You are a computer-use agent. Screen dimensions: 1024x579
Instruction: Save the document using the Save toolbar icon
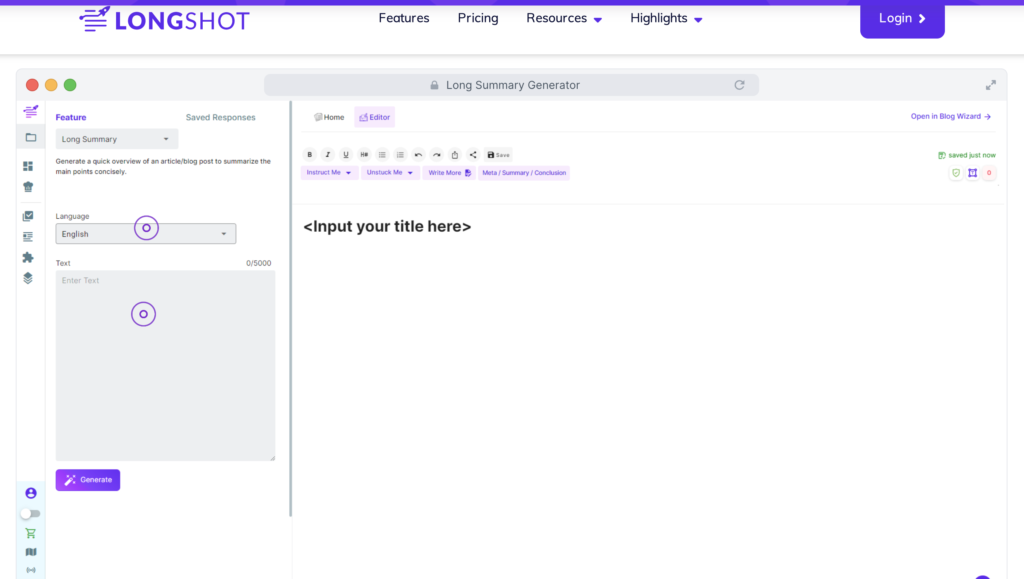496,154
